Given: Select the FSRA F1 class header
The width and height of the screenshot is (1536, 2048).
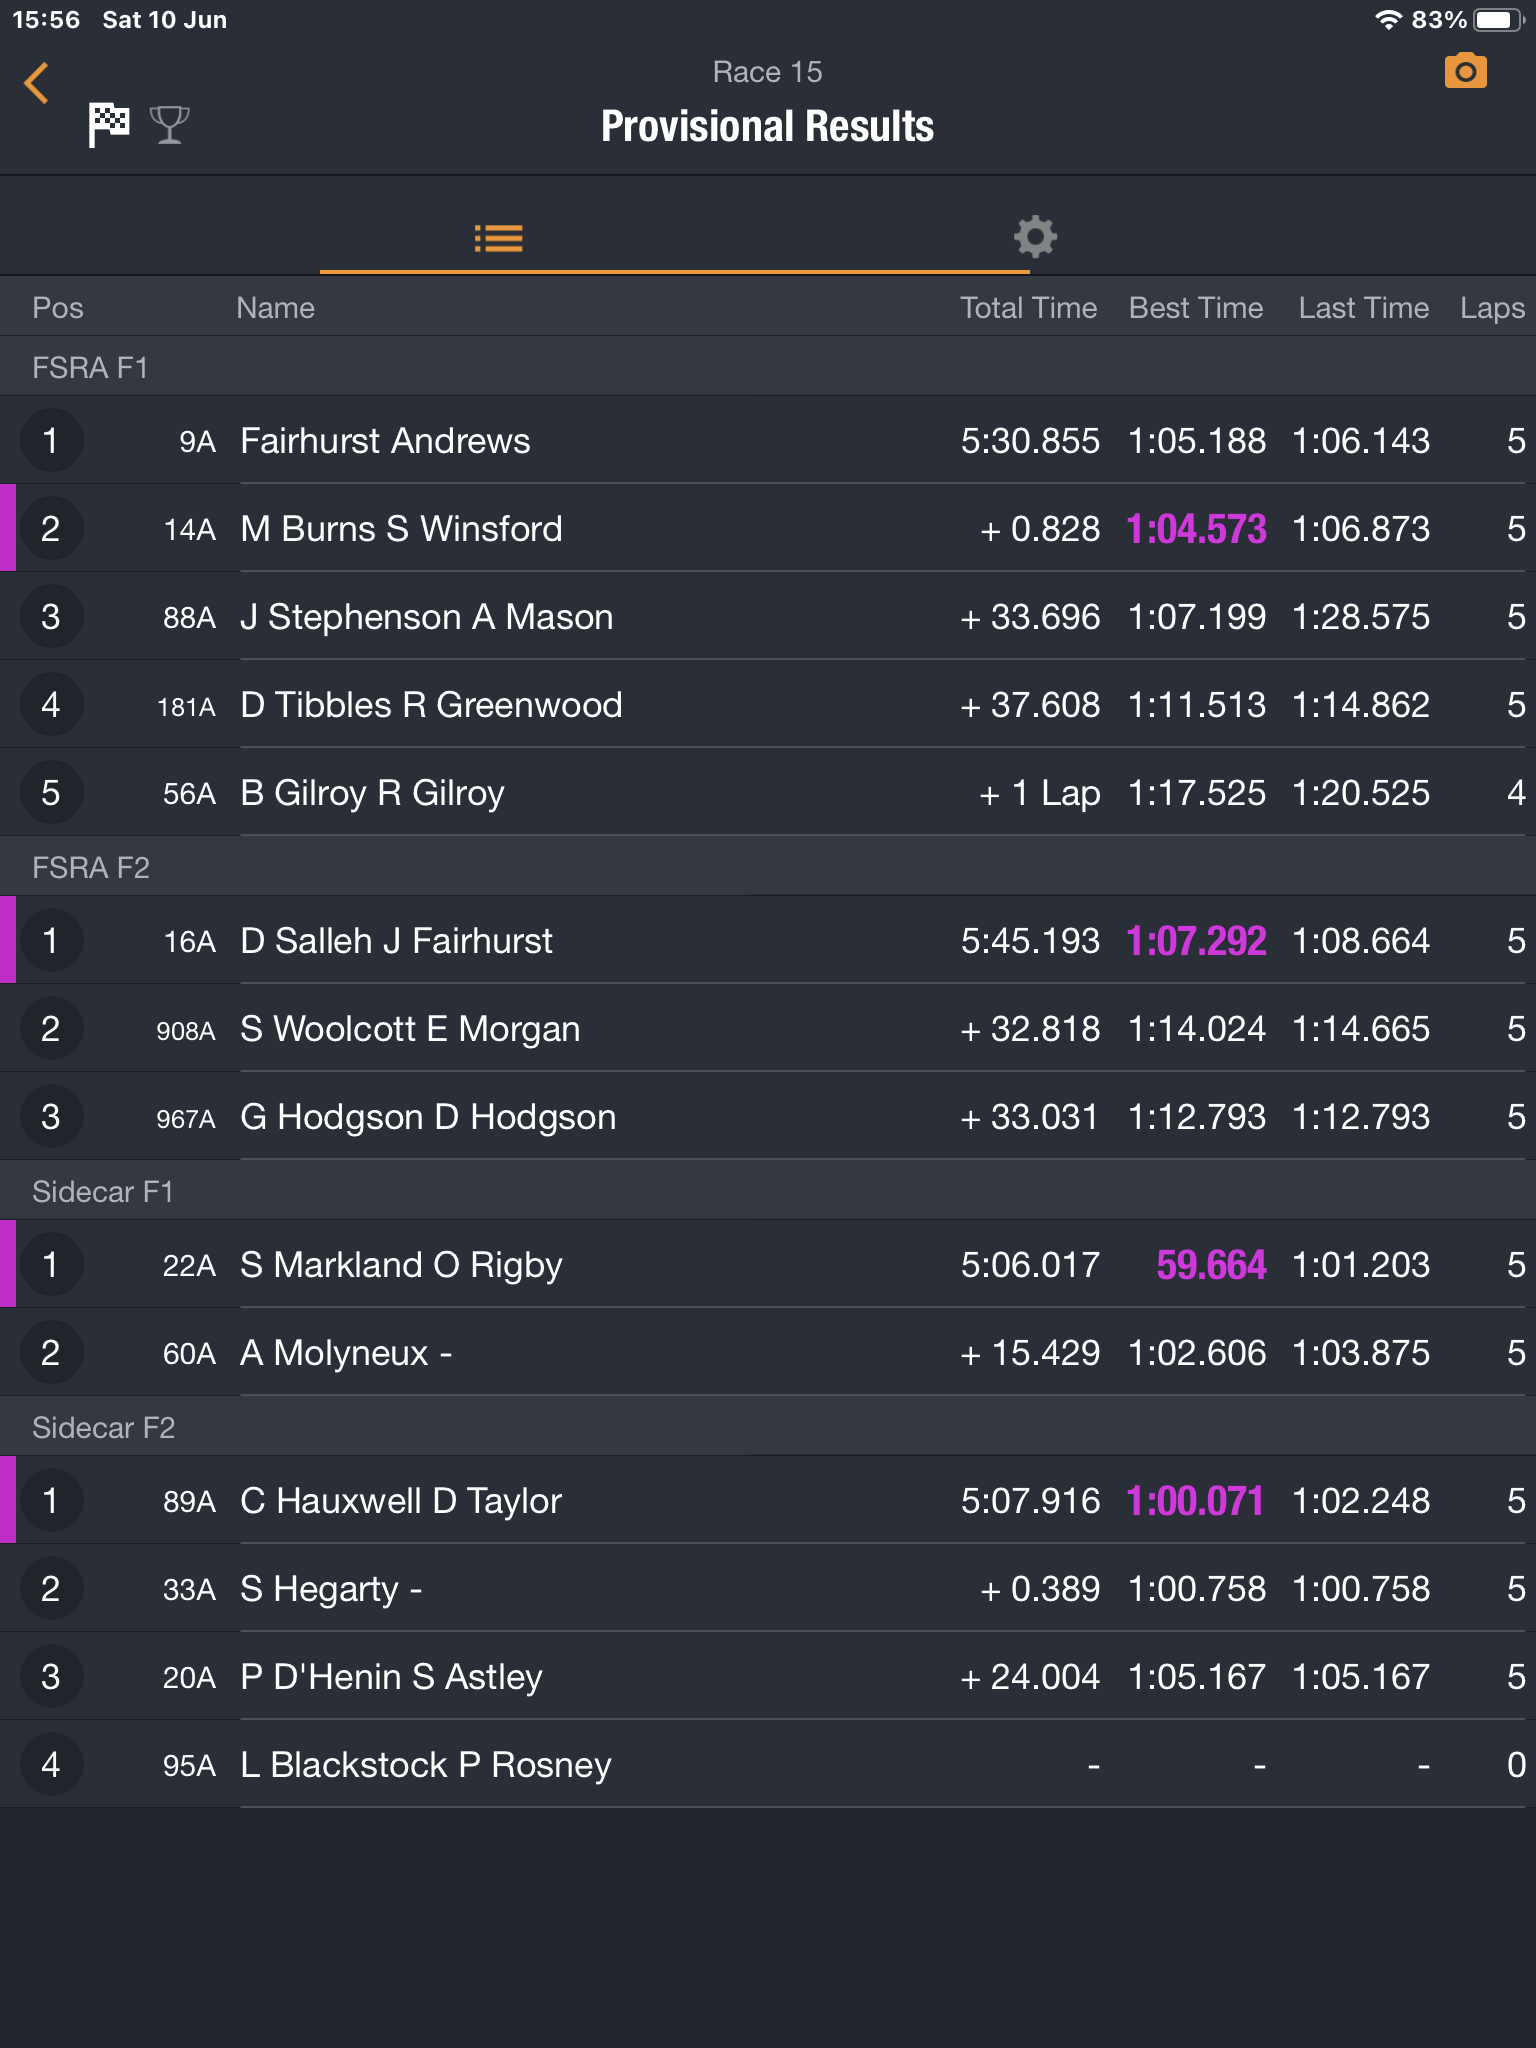Looking at the screenshot, I should [x=90, y=368].
